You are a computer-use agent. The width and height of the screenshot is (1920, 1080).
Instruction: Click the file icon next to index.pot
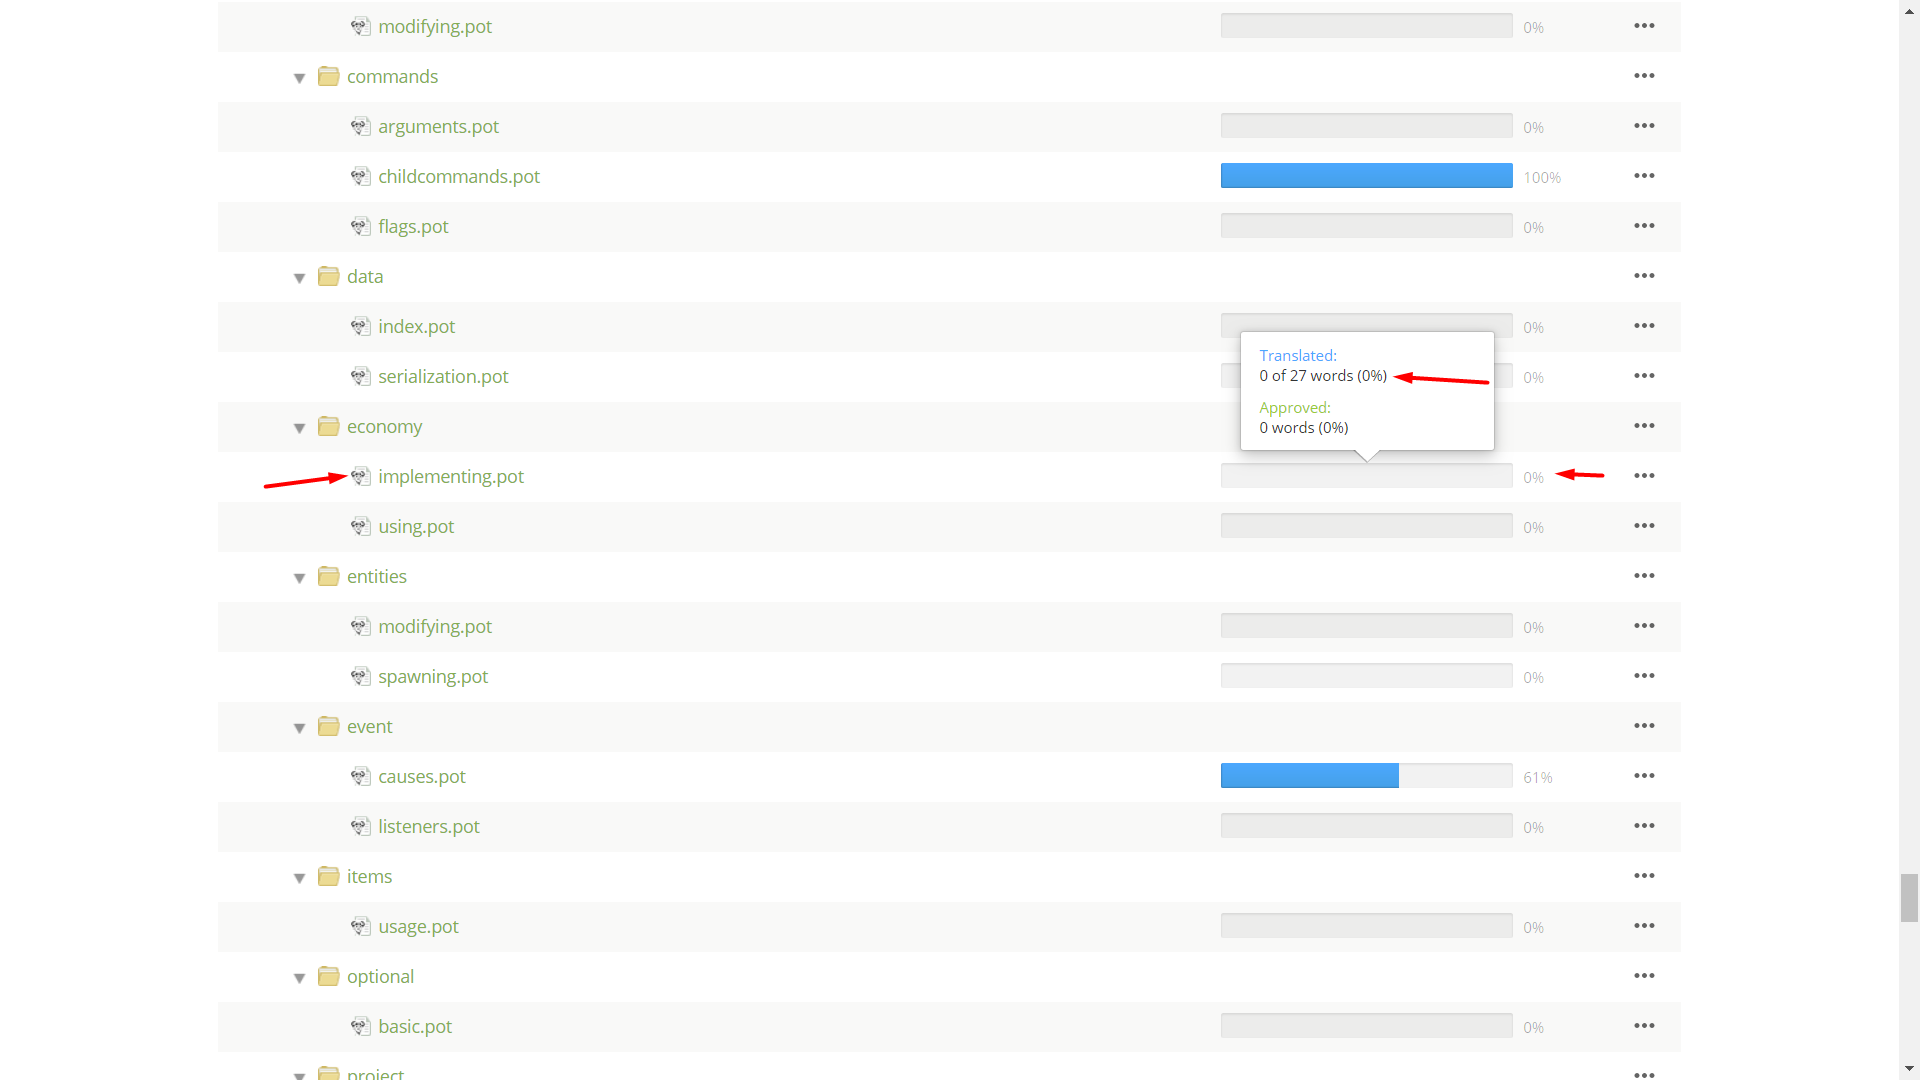coord(361,326)
